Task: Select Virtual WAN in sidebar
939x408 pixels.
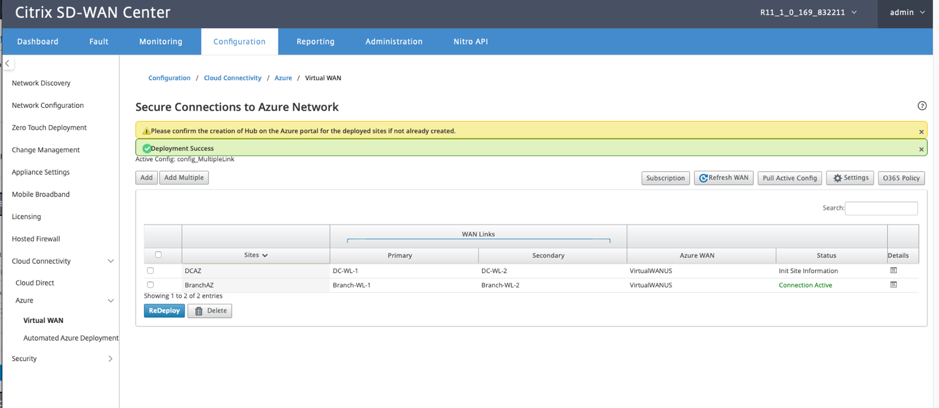Action: 43,321
